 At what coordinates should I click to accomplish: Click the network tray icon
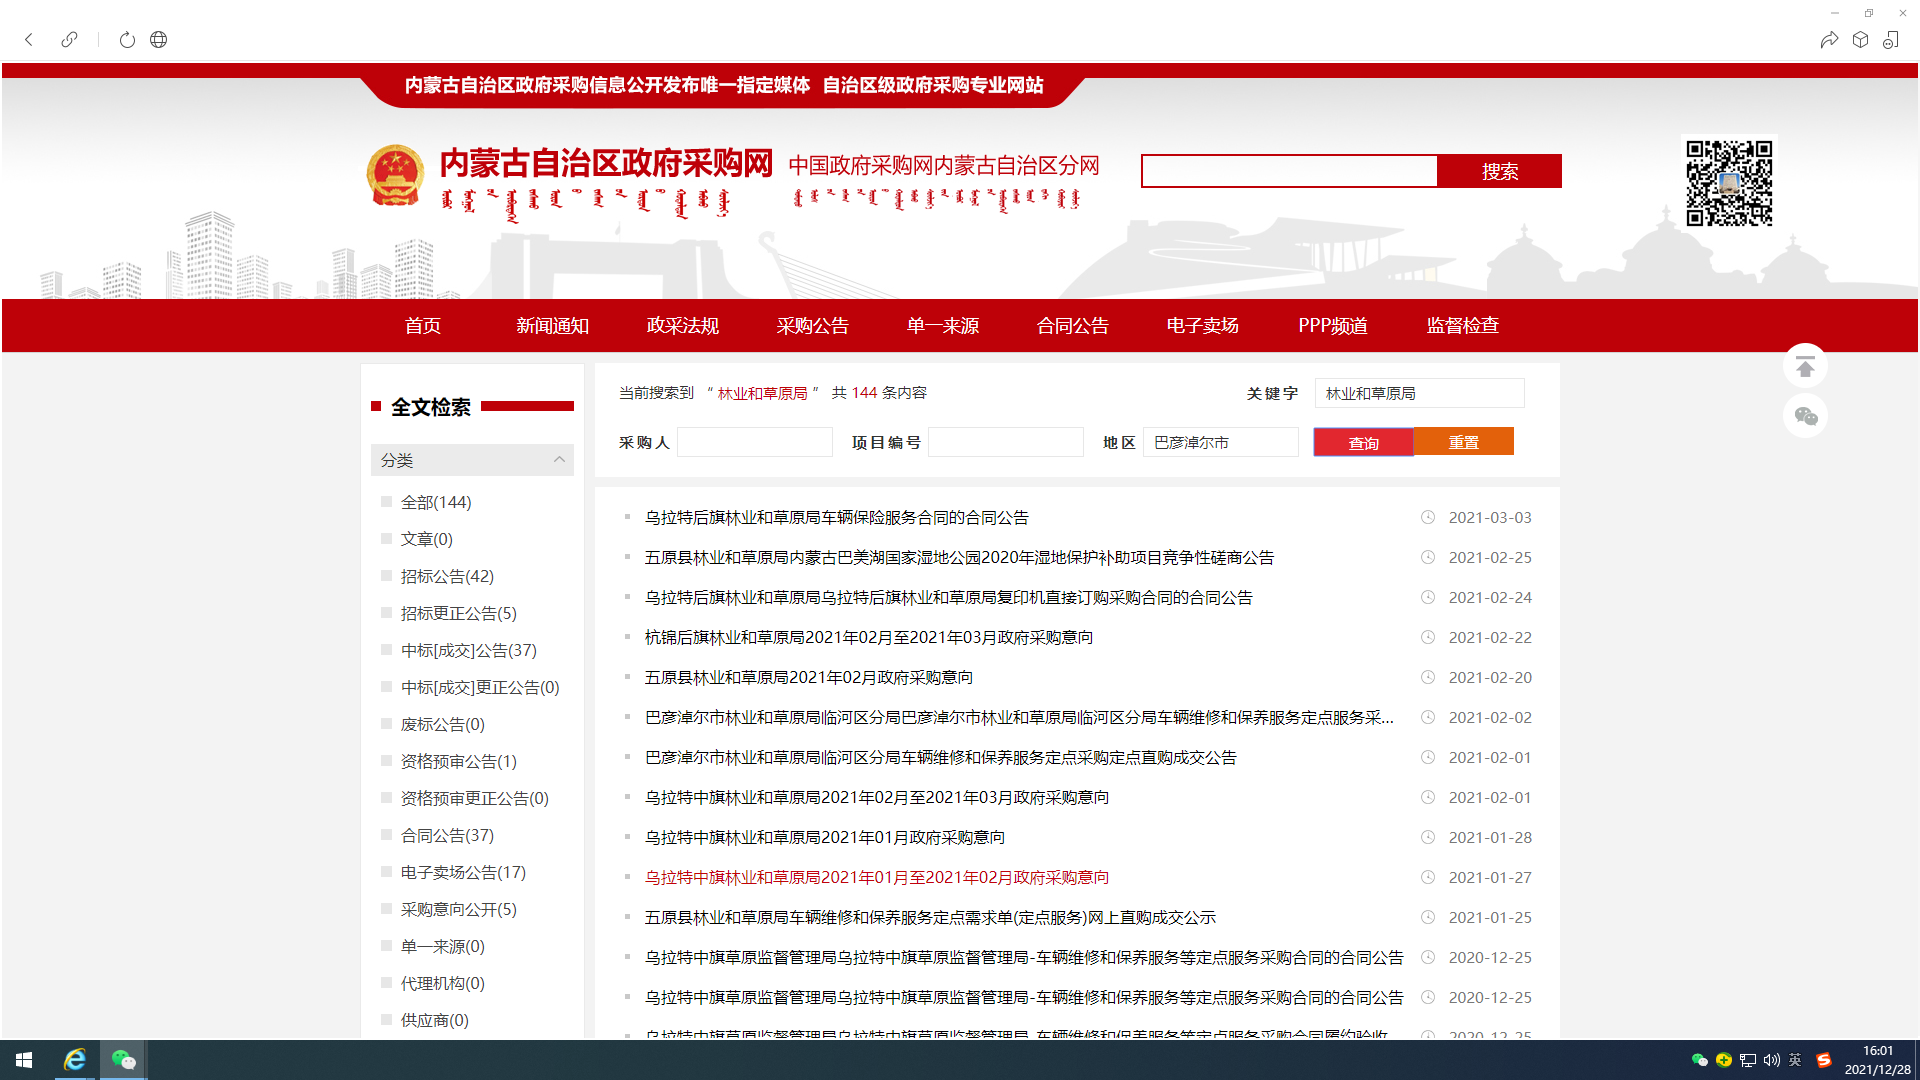(1747, 1060)
